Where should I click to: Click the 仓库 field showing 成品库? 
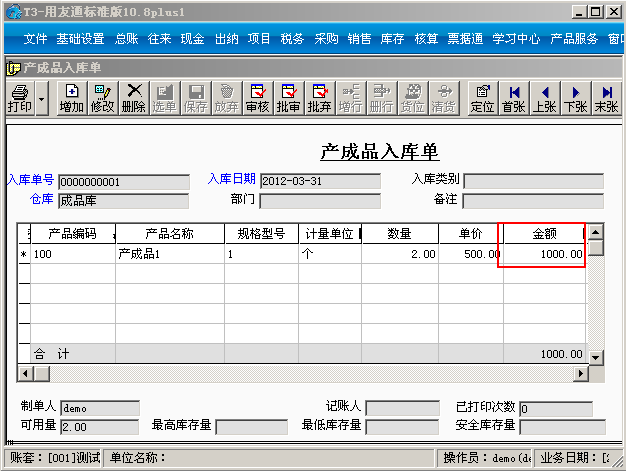123,201
